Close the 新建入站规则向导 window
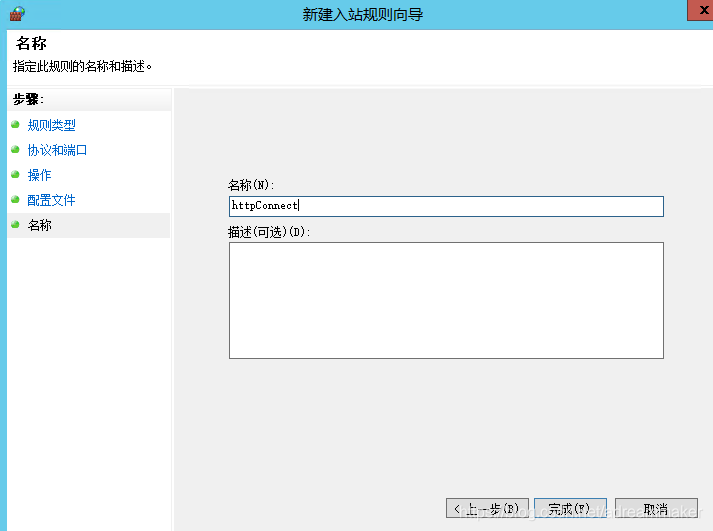713x531 pixels. point(701,10)
